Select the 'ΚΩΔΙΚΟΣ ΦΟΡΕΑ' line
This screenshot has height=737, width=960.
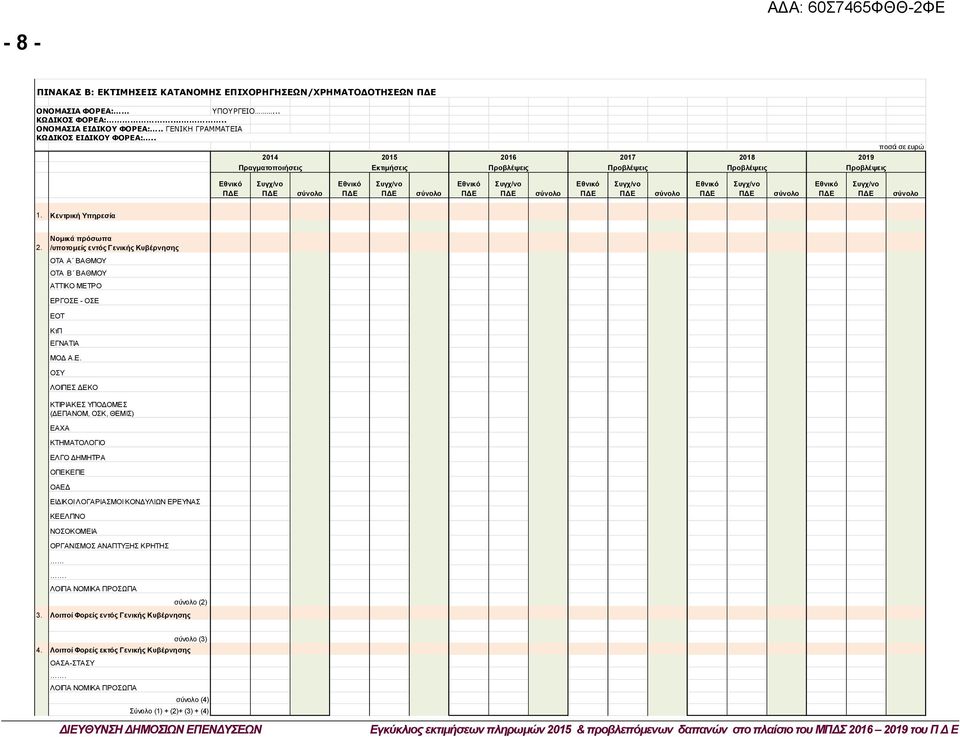(x=131, y=120)
